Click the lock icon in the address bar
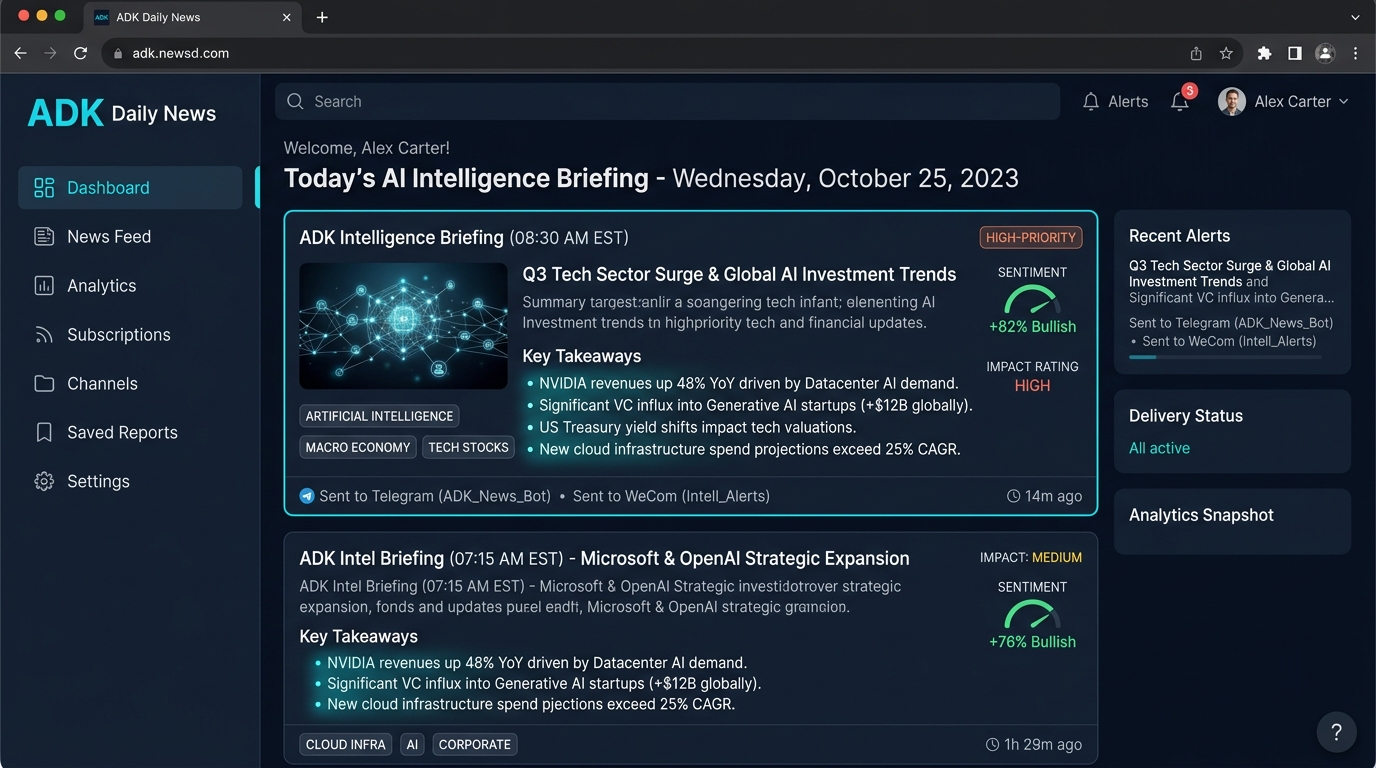This screenshot has width=1376, height=768. [118, 53]
